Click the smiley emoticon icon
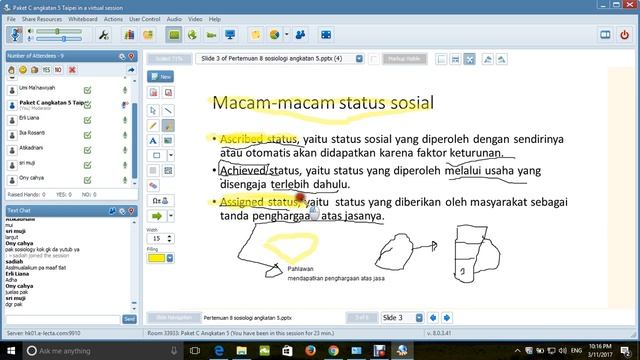Image resolution: width=640 pixels, height=360 pixels. (x=23, y=70)
